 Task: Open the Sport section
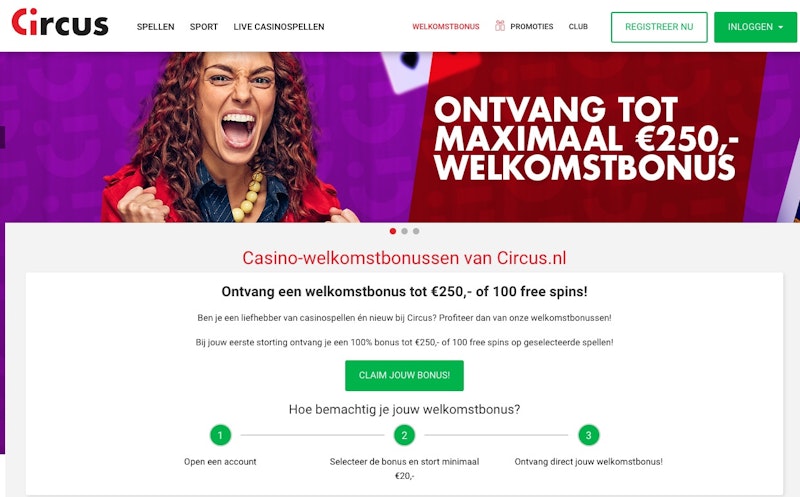[204, 27]
